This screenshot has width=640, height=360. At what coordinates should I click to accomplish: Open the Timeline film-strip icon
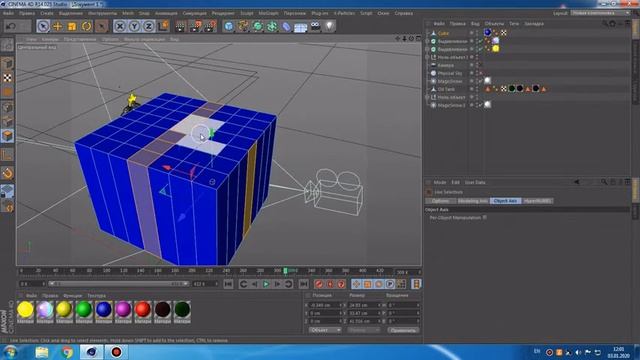click(416, 284)
